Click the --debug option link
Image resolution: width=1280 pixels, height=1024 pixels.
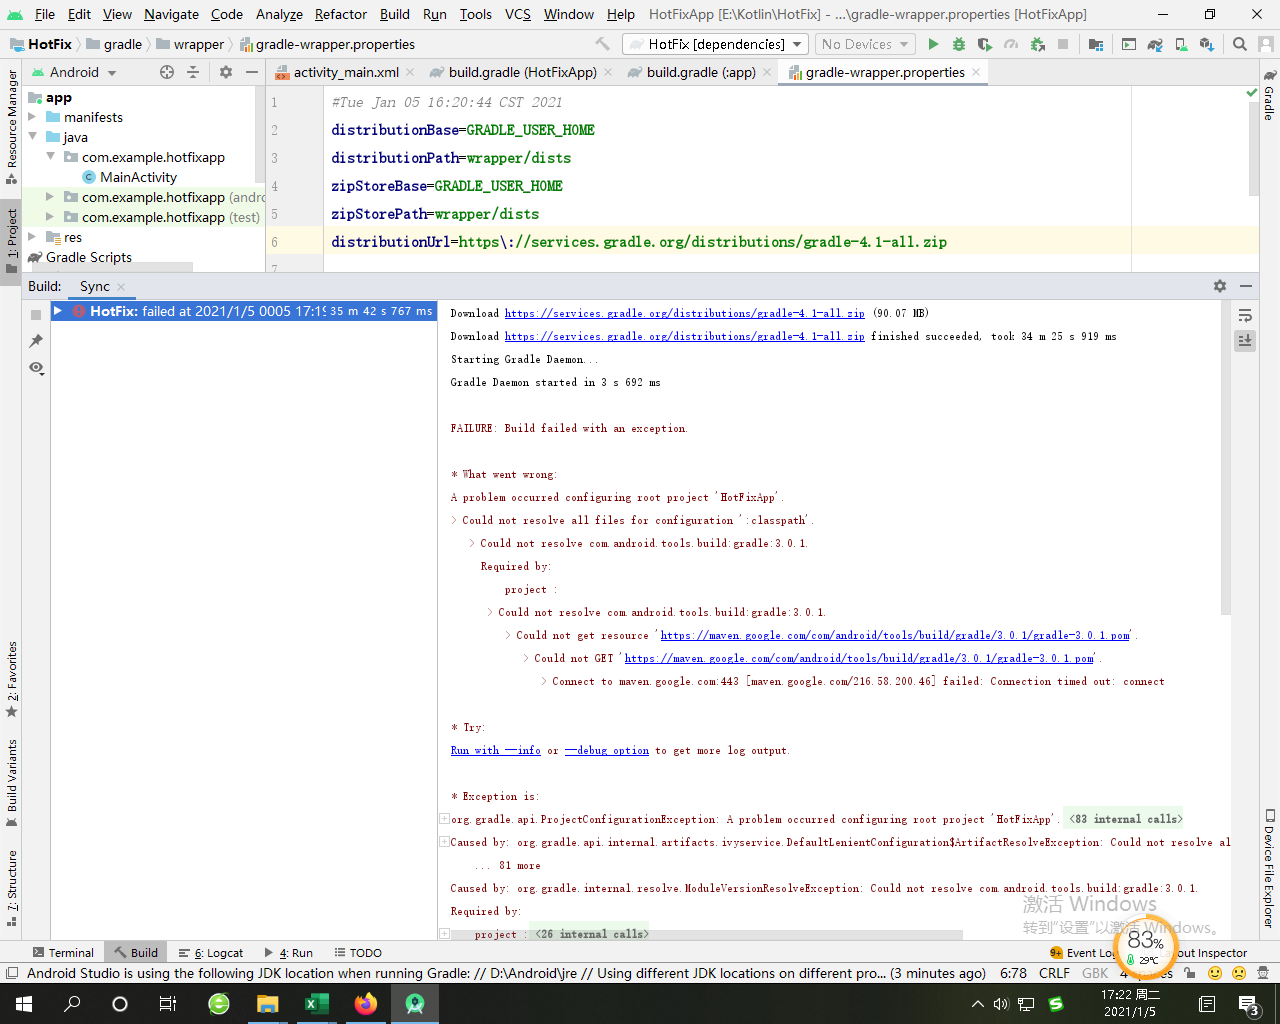coord(607,750)
